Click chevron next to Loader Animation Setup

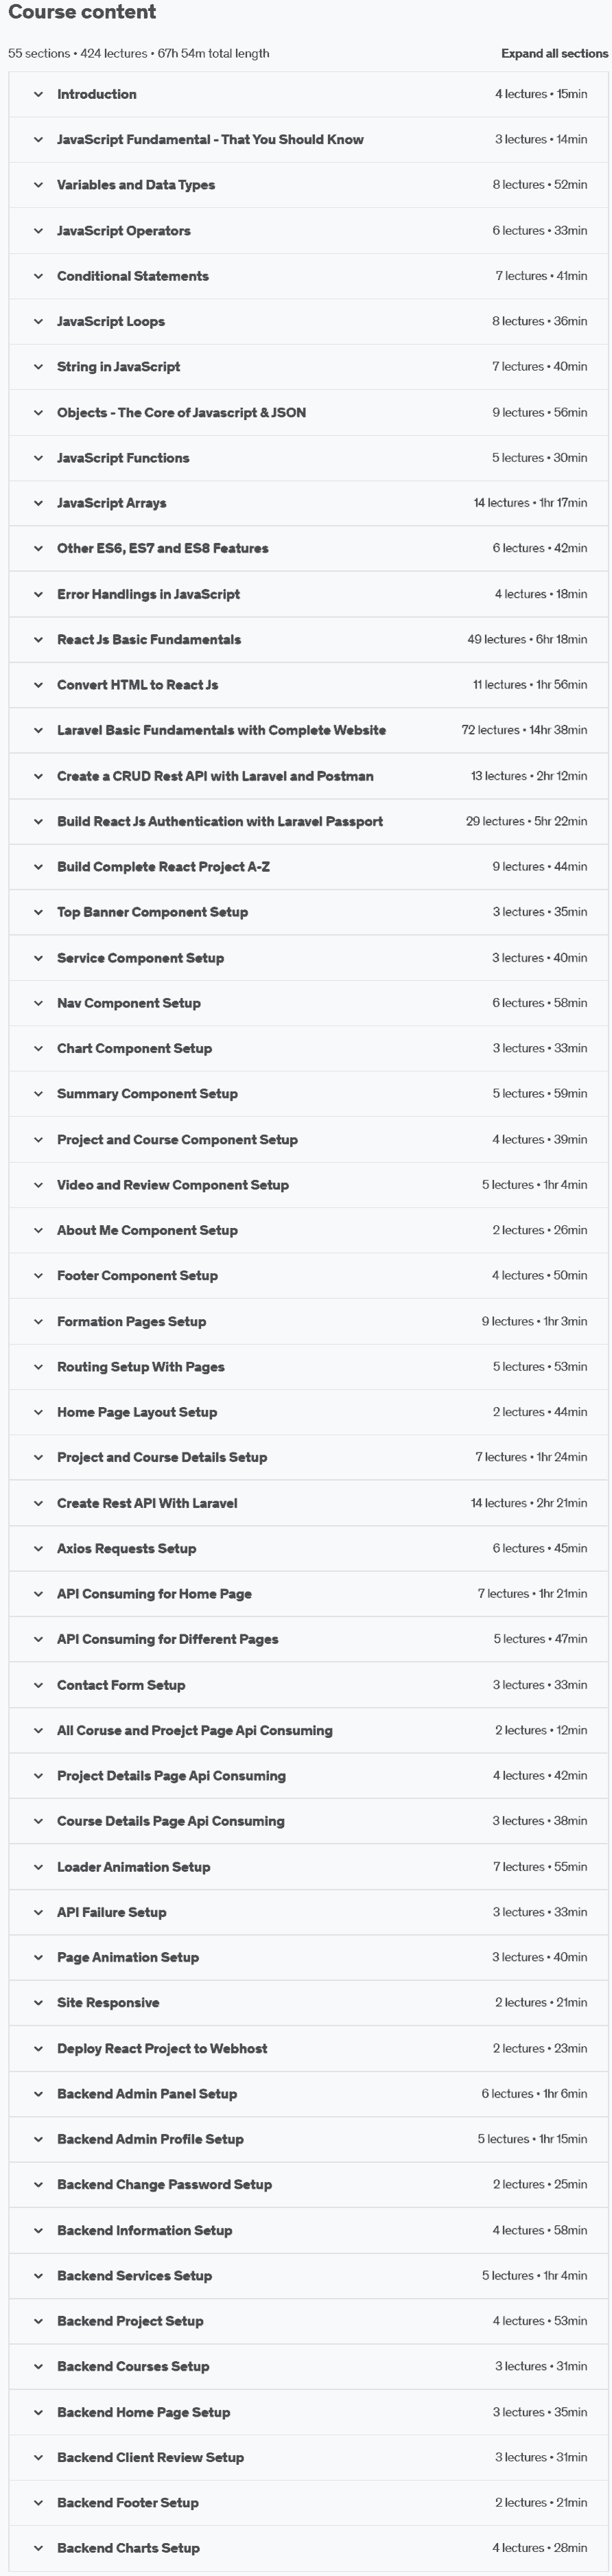click(38, 1867)
